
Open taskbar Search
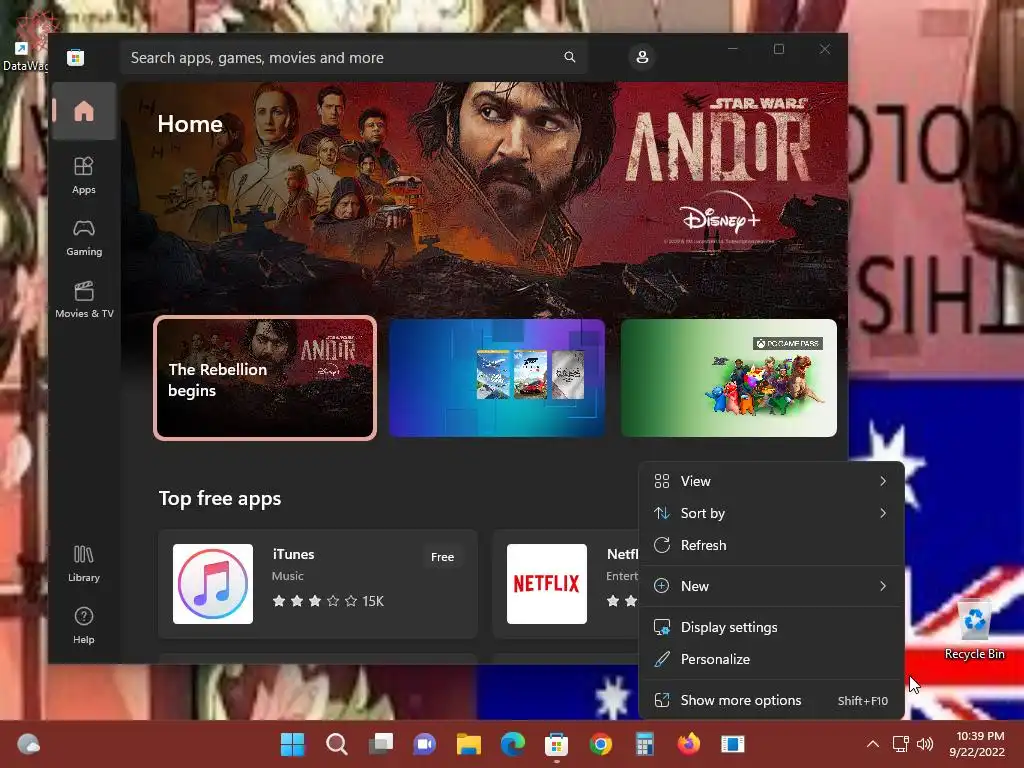click(x=336, y=744)
